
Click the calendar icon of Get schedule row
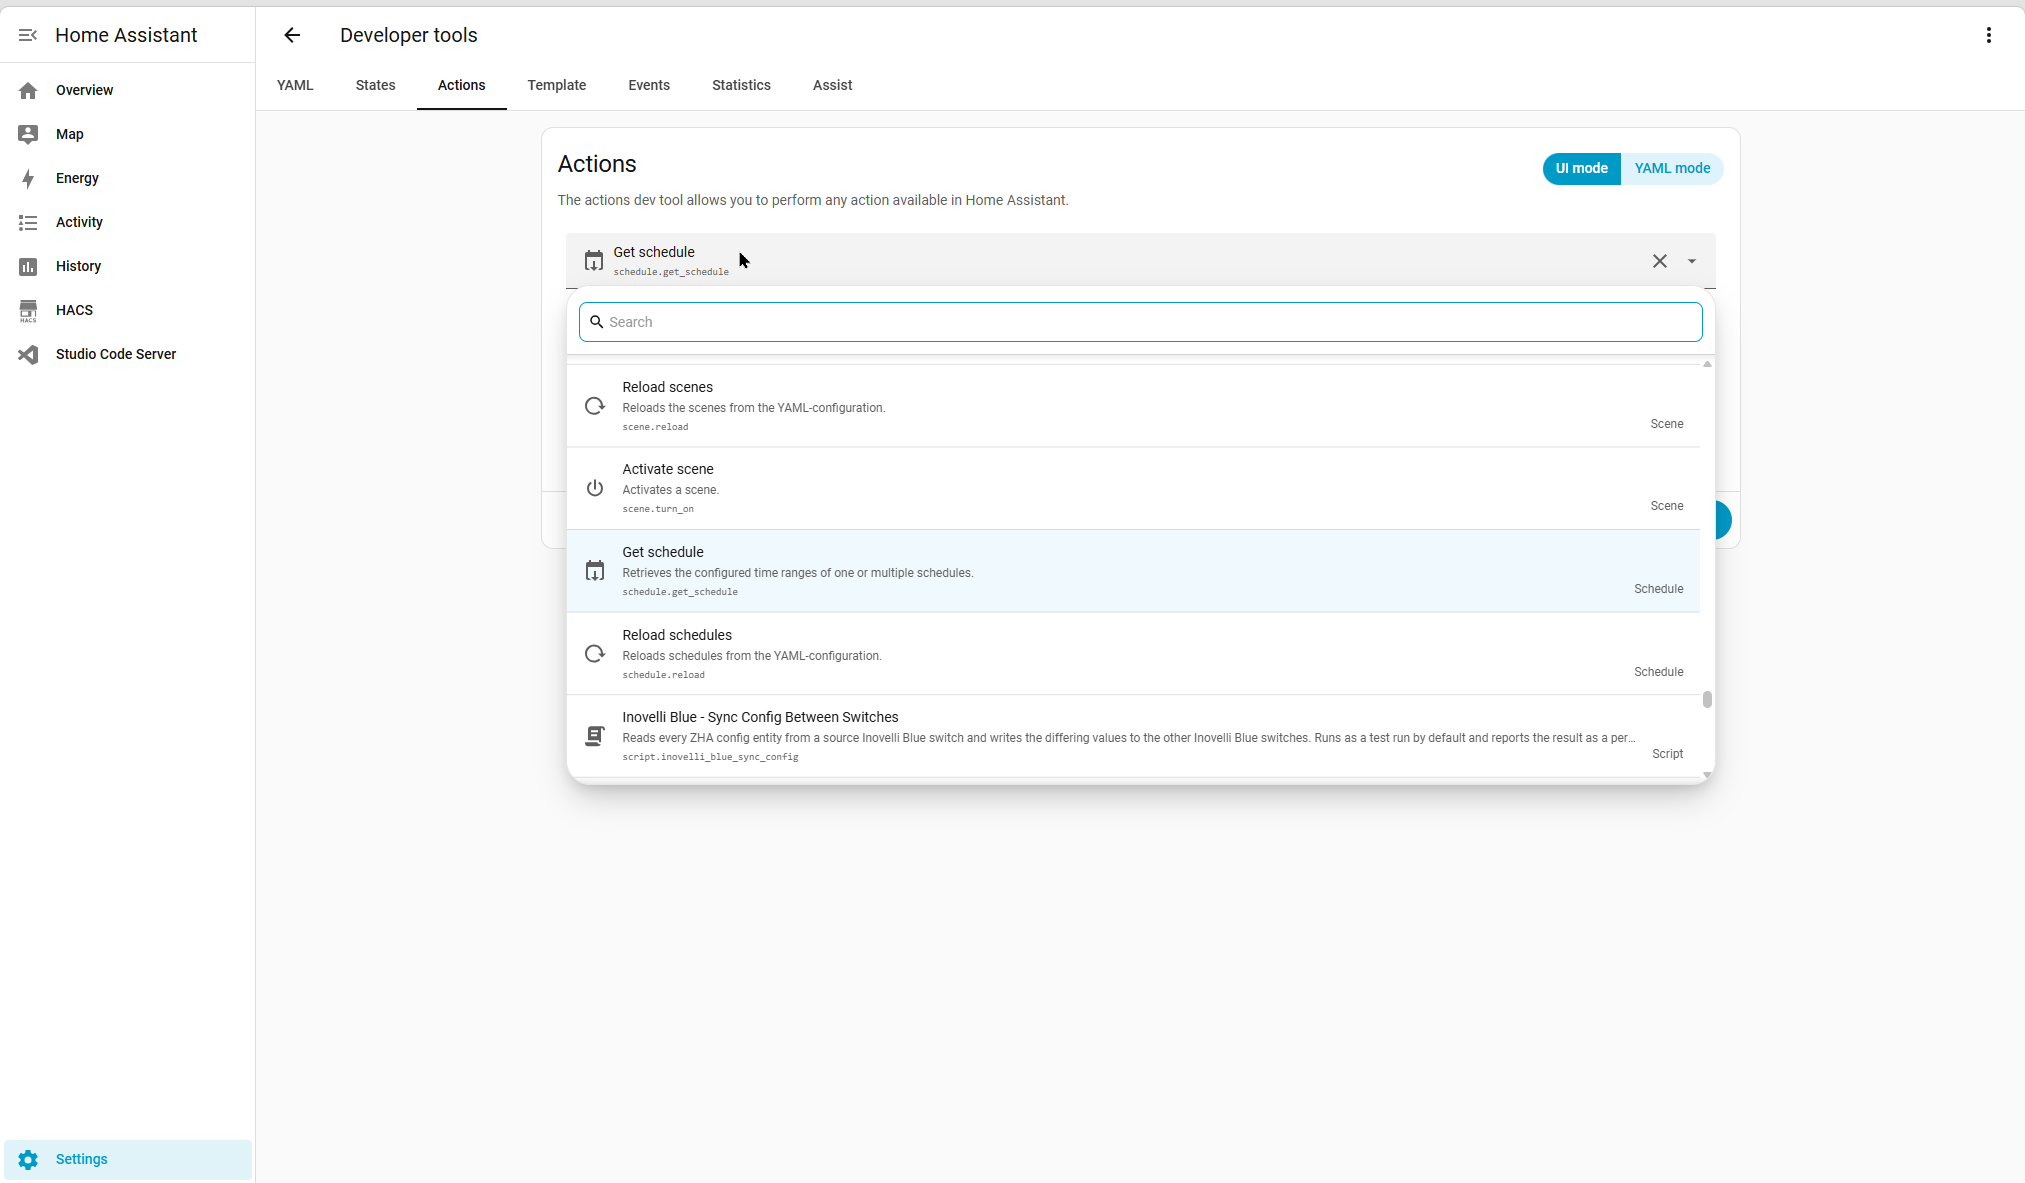click(595, 571)
